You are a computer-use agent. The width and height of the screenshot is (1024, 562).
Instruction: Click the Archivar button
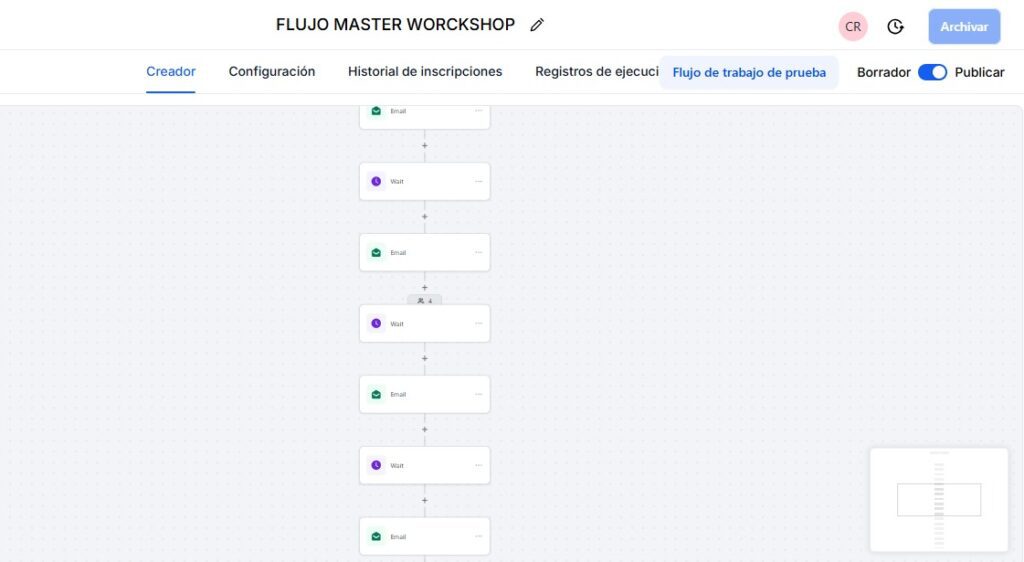tap(964, 27)
